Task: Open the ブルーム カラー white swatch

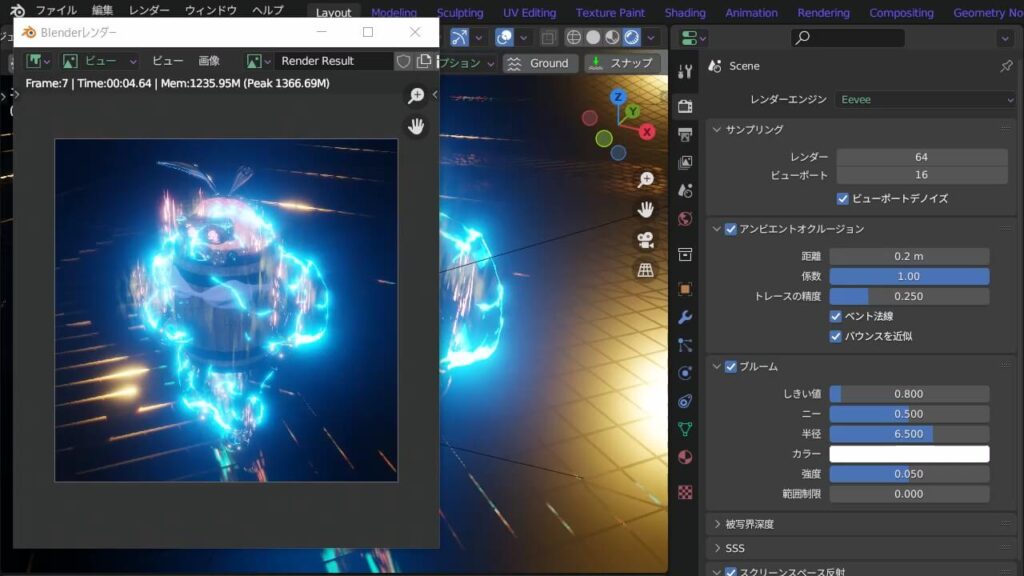Action: [909, 454]
